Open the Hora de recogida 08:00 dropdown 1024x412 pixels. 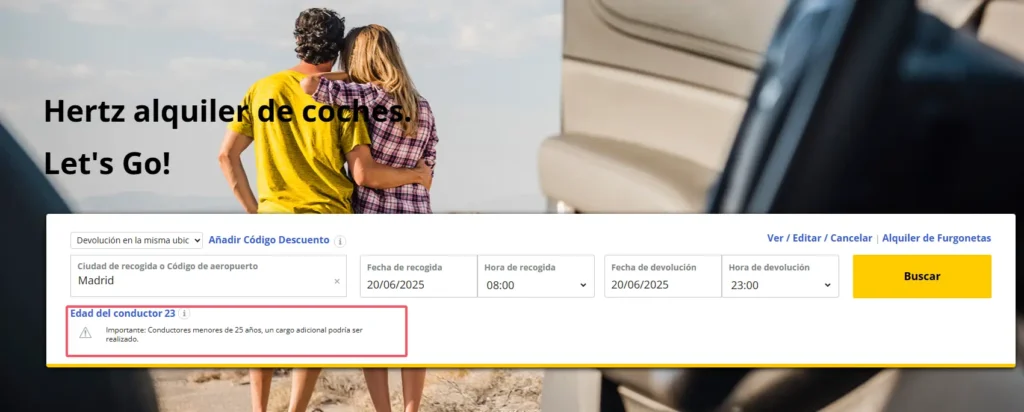pyautogui.click(x=536, y=276)
